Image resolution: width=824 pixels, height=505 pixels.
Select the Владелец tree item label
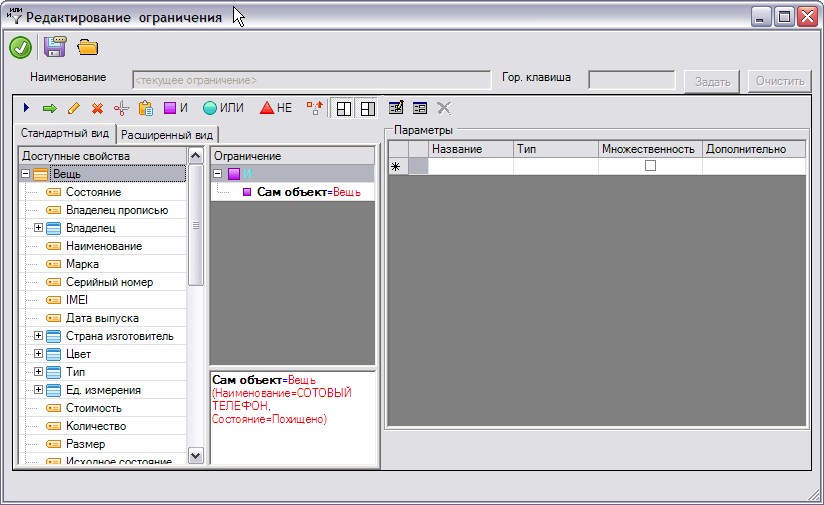coord(90,228)
